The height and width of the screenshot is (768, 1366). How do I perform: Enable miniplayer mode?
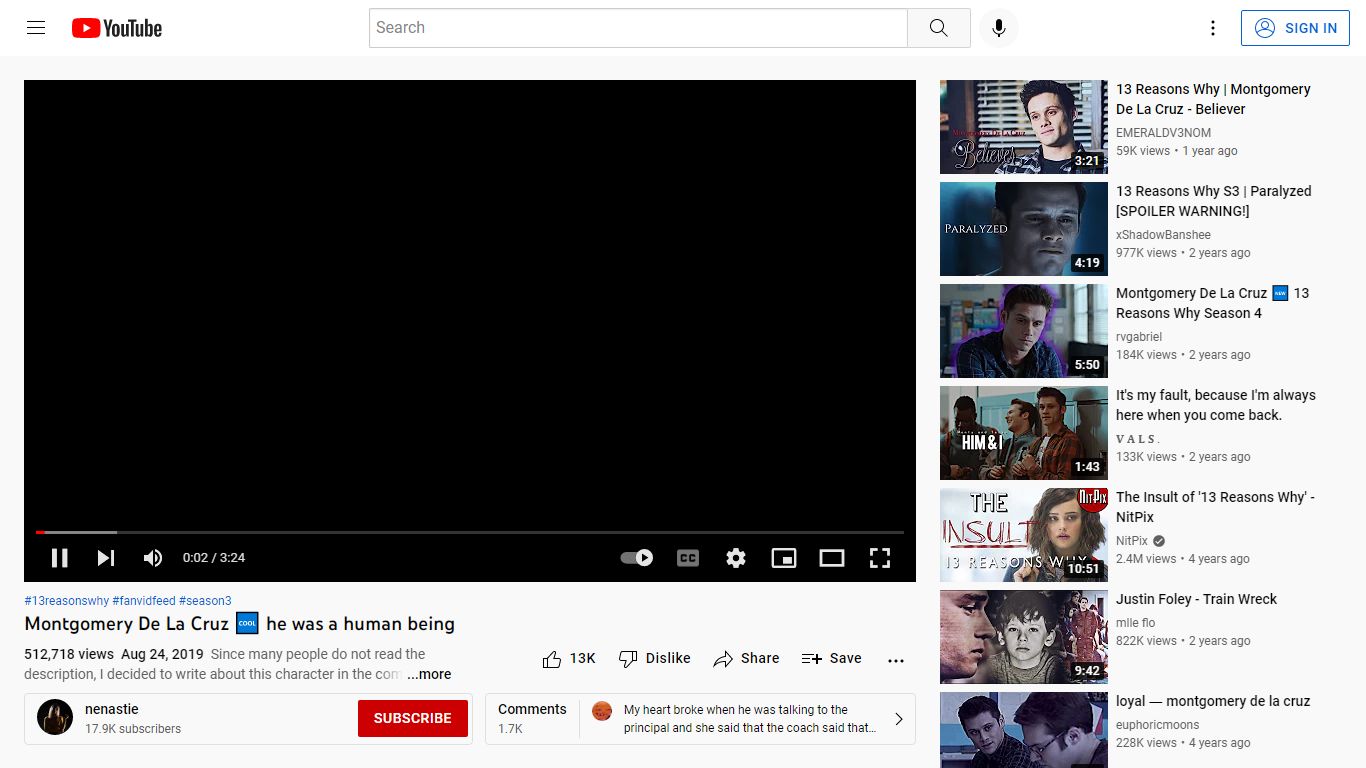click(x=784, y=558)
